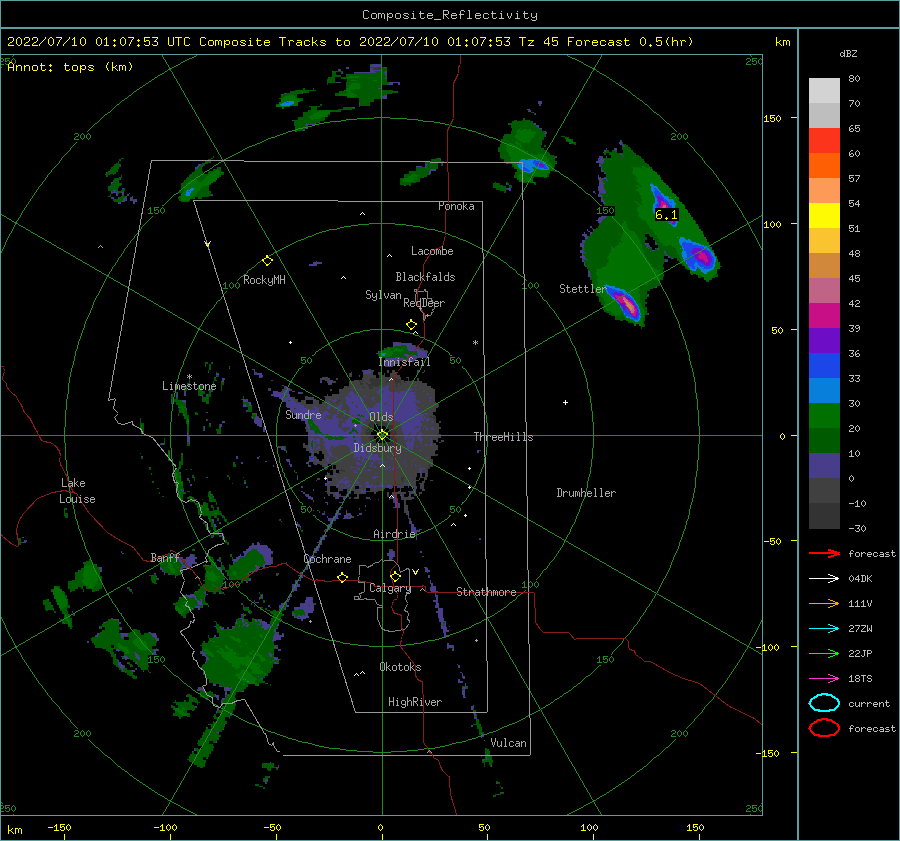Select the yellow swatch in dBZ scale
Viewport: 900px width, 841px height.
click(824, 216)
